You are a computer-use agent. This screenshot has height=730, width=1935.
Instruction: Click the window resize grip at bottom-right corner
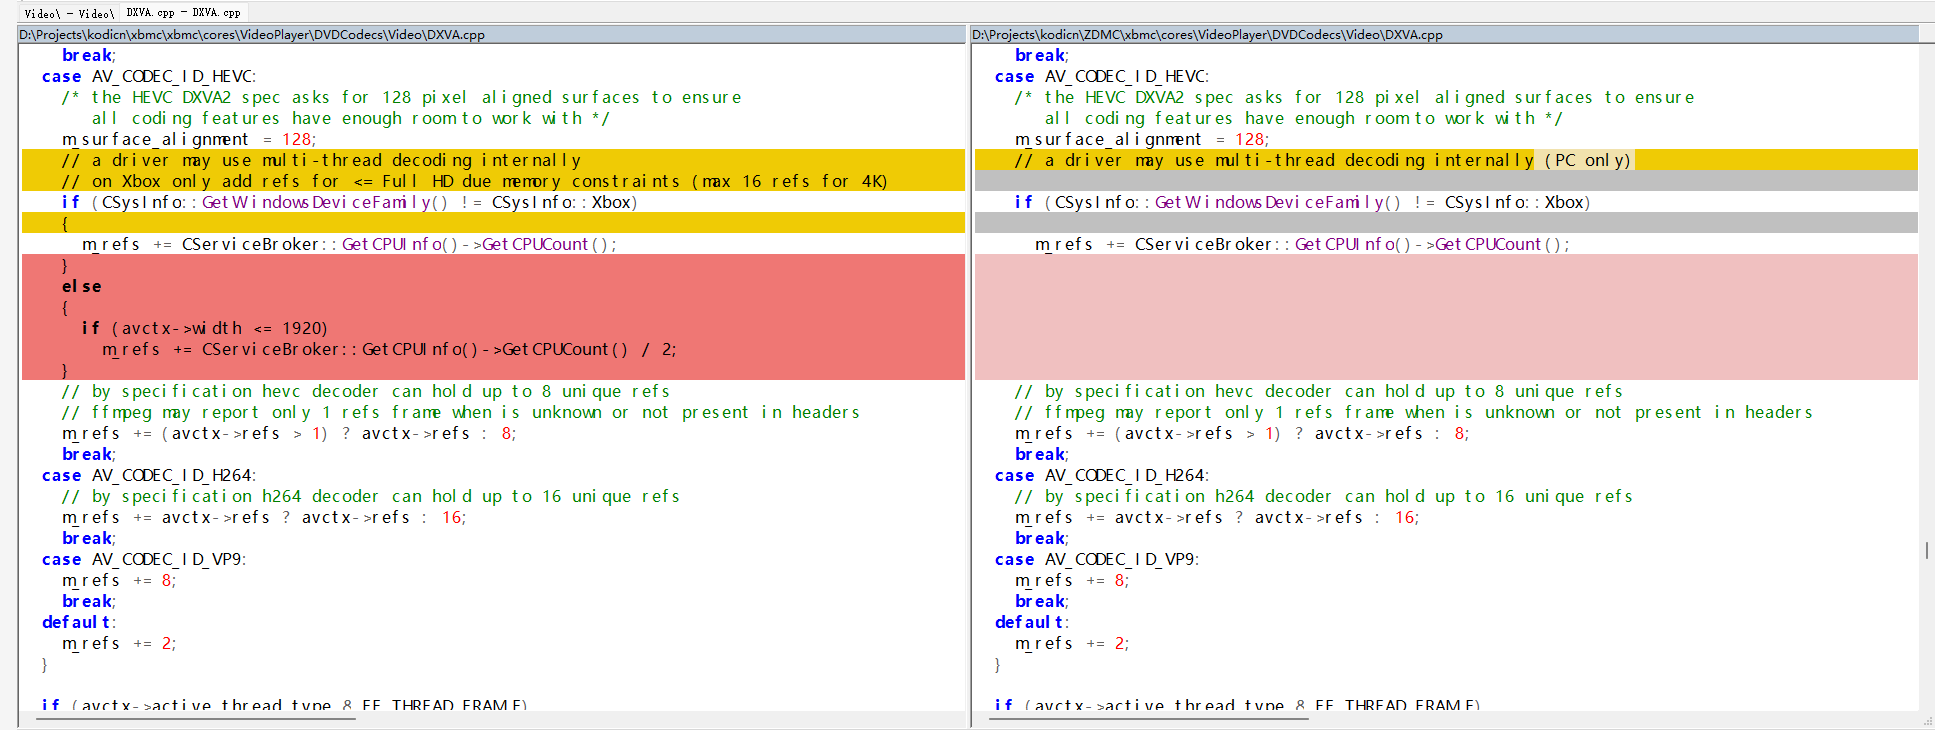pos(1927,722)
